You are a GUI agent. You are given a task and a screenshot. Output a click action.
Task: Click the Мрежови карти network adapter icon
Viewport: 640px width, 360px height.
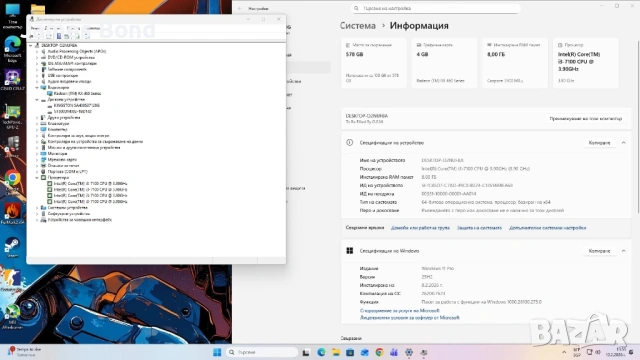pos(43,160)
